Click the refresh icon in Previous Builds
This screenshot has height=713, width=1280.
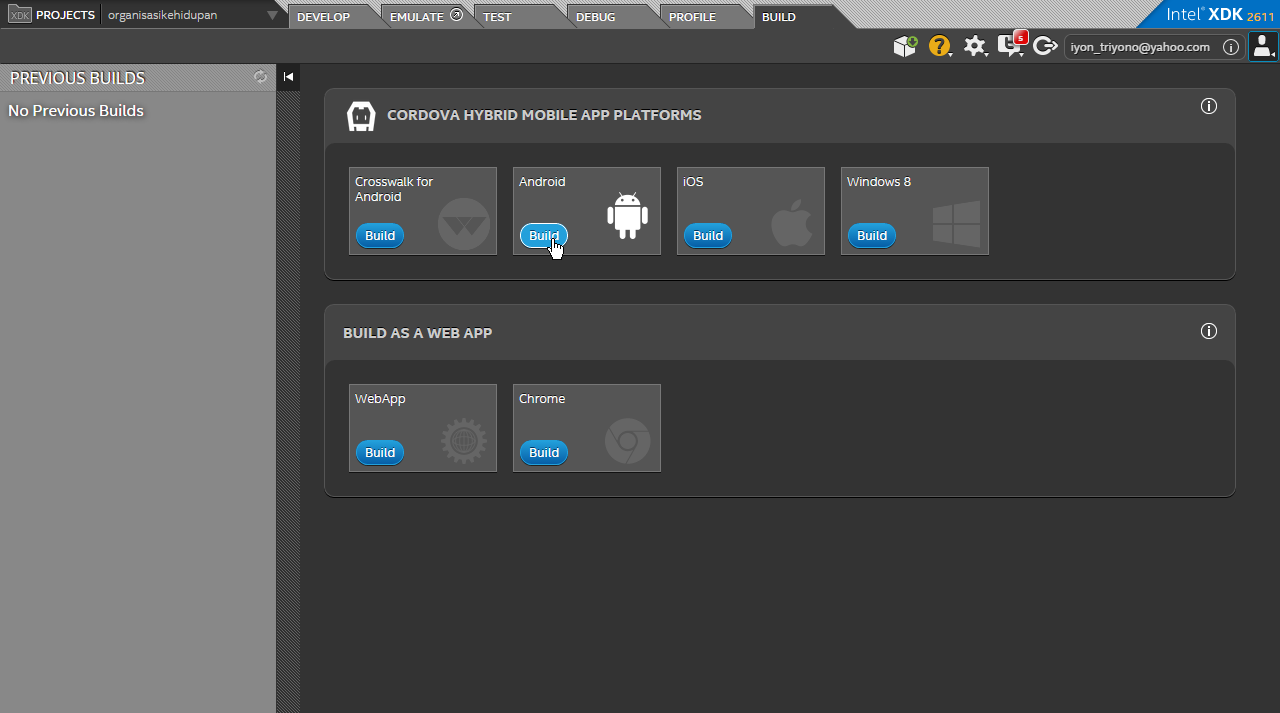pos(261,77)
